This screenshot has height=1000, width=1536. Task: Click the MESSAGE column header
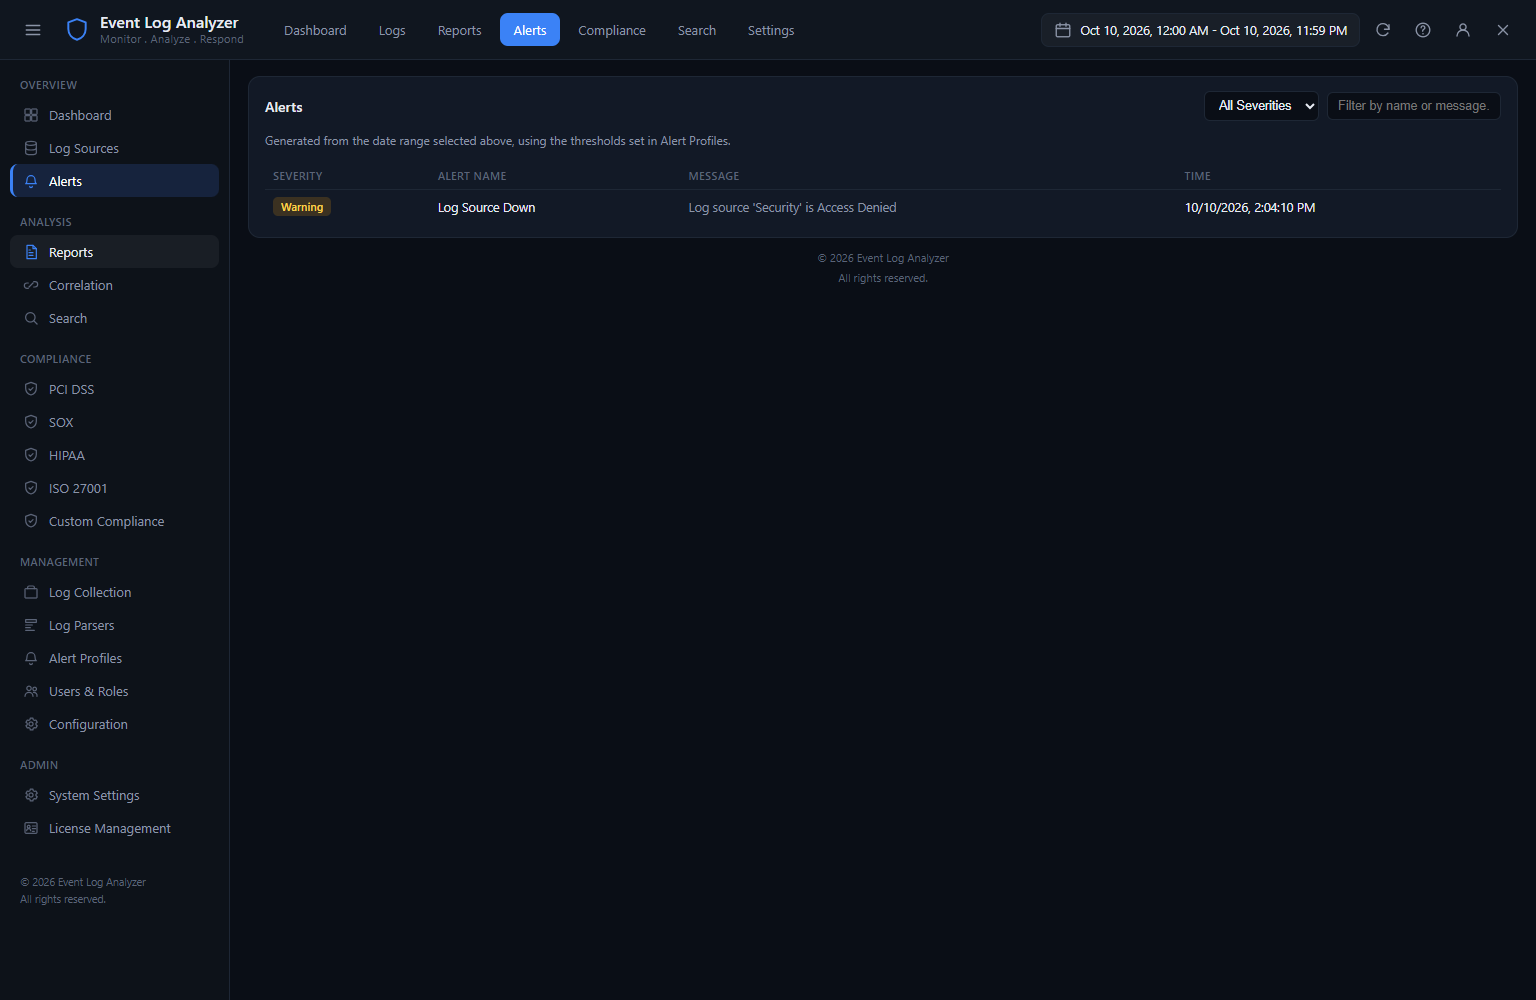pos(714,176)
